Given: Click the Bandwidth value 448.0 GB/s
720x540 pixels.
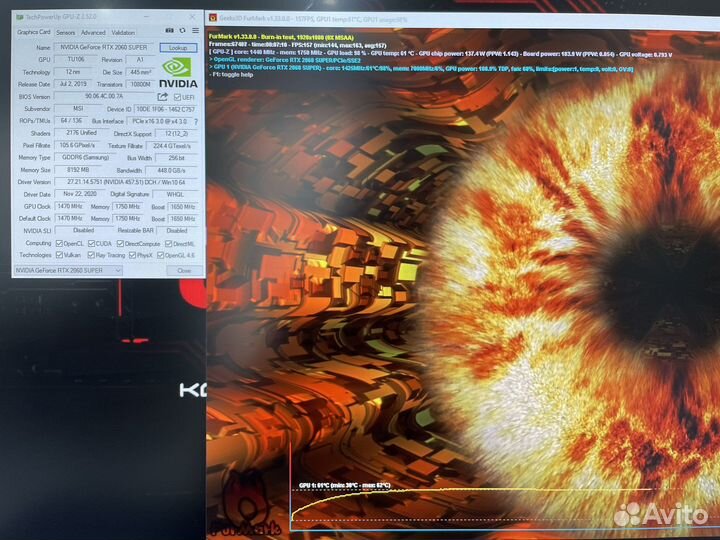Looking at the screenshot, I should (x=172, y=170).
